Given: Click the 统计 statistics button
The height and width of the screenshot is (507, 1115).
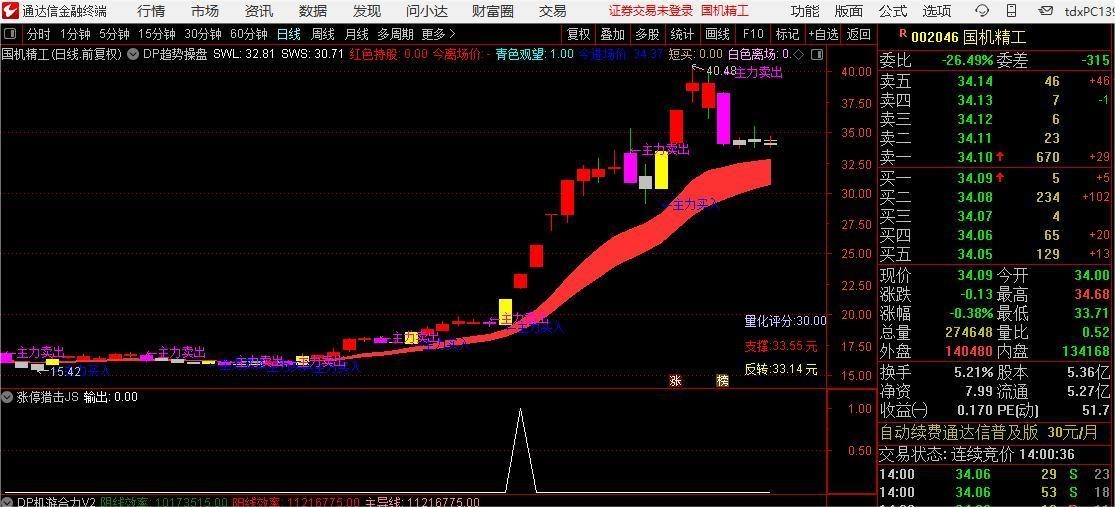Looking at the screenshot, I should (x=682, y=33).
